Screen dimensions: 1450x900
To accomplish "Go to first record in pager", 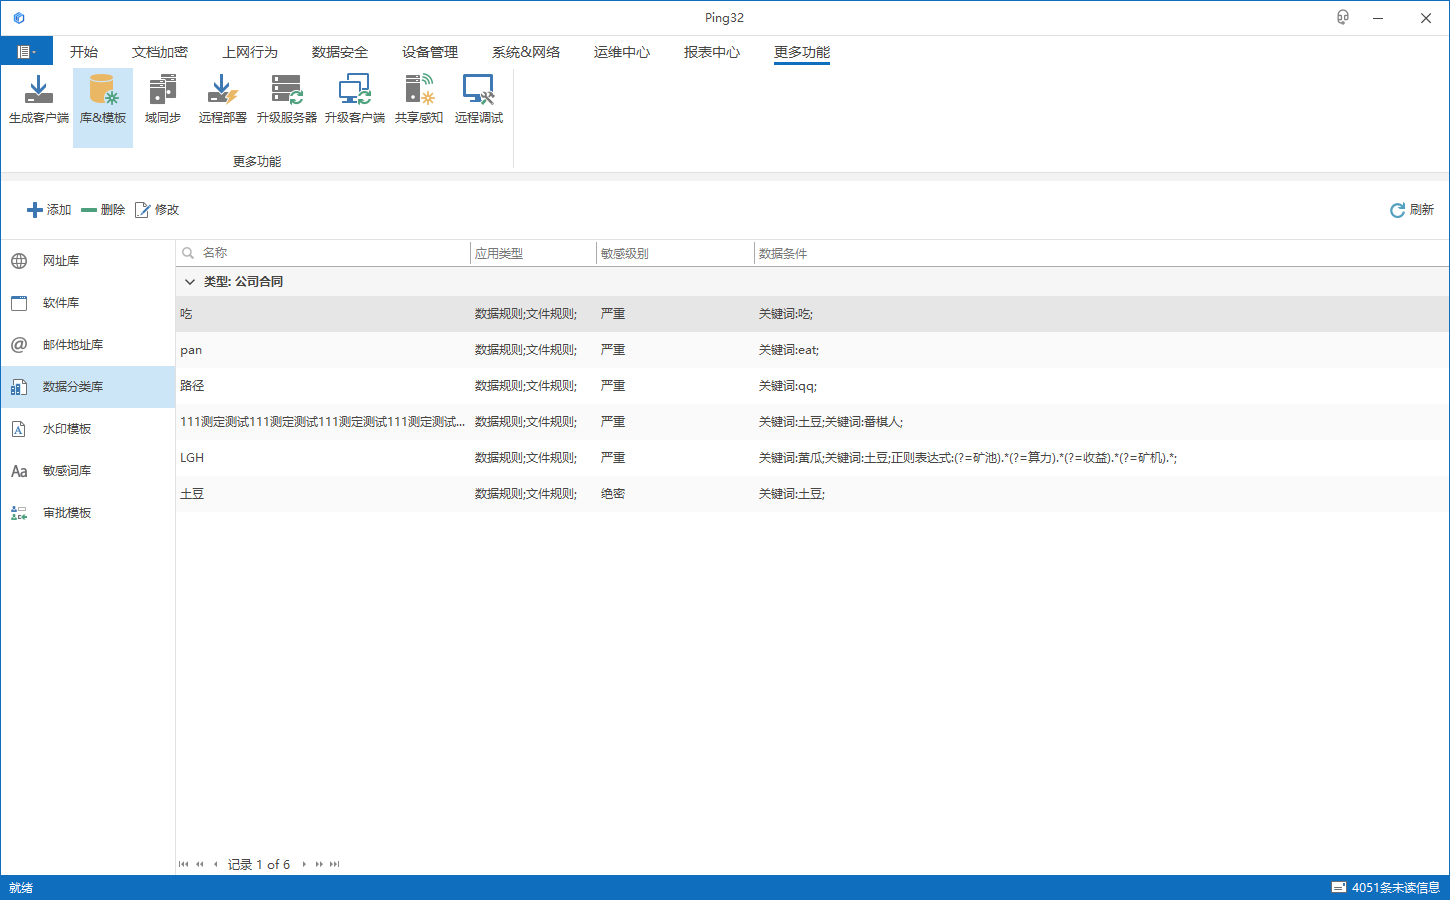I will click(x=183, y=864).
